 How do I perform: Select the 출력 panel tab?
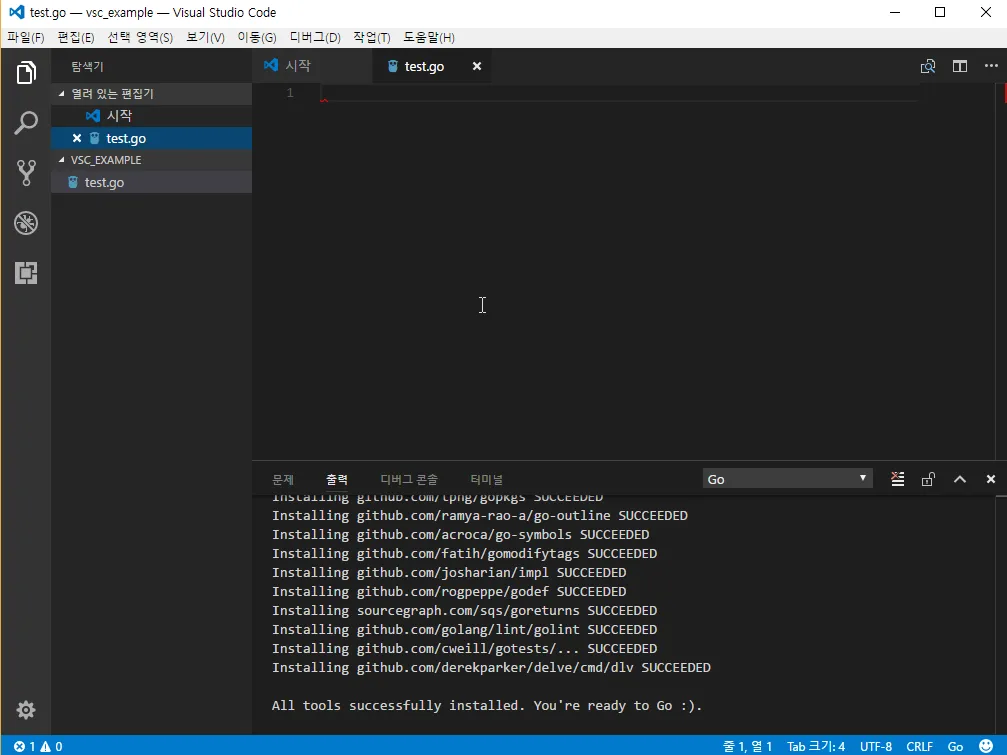tap(337, 480)
